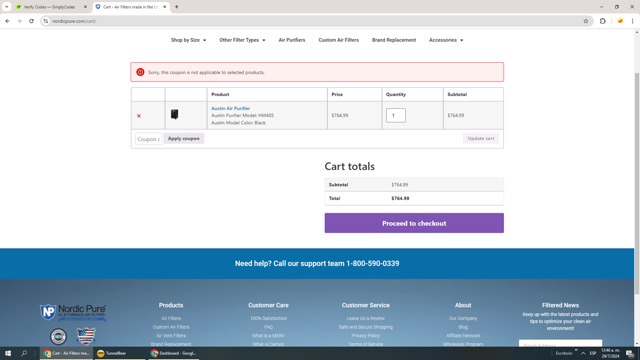640x360 pixels.
Task: Close the Cart - Air Filters tab
Action: coord(164,7)
